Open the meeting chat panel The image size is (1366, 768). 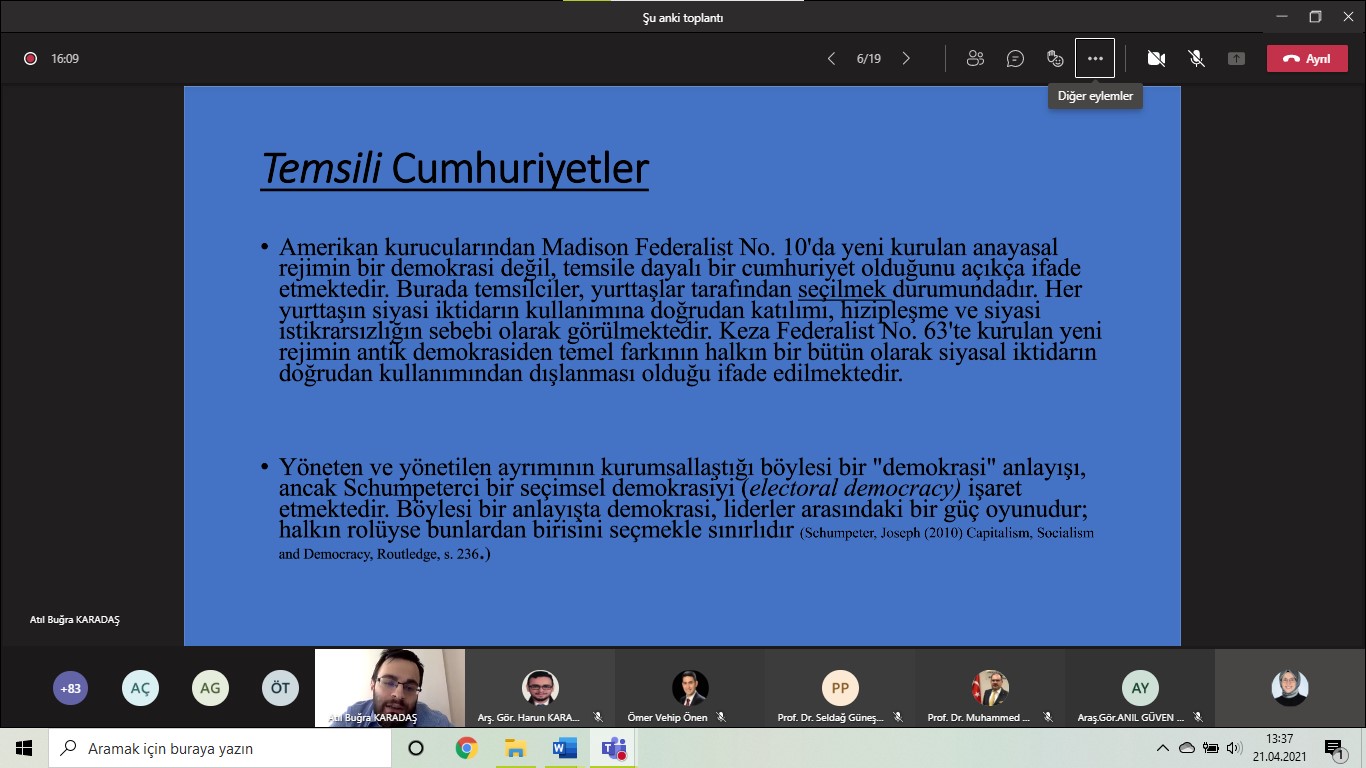(1015, 59)
